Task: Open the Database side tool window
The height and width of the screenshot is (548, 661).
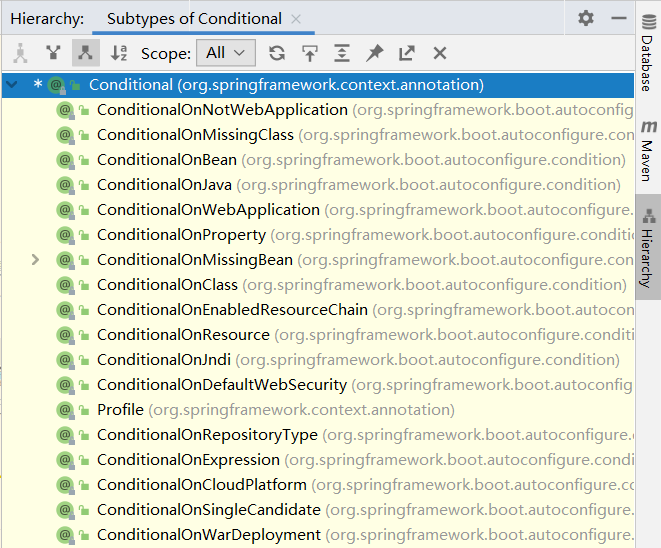Action: (x=648, y=53)
